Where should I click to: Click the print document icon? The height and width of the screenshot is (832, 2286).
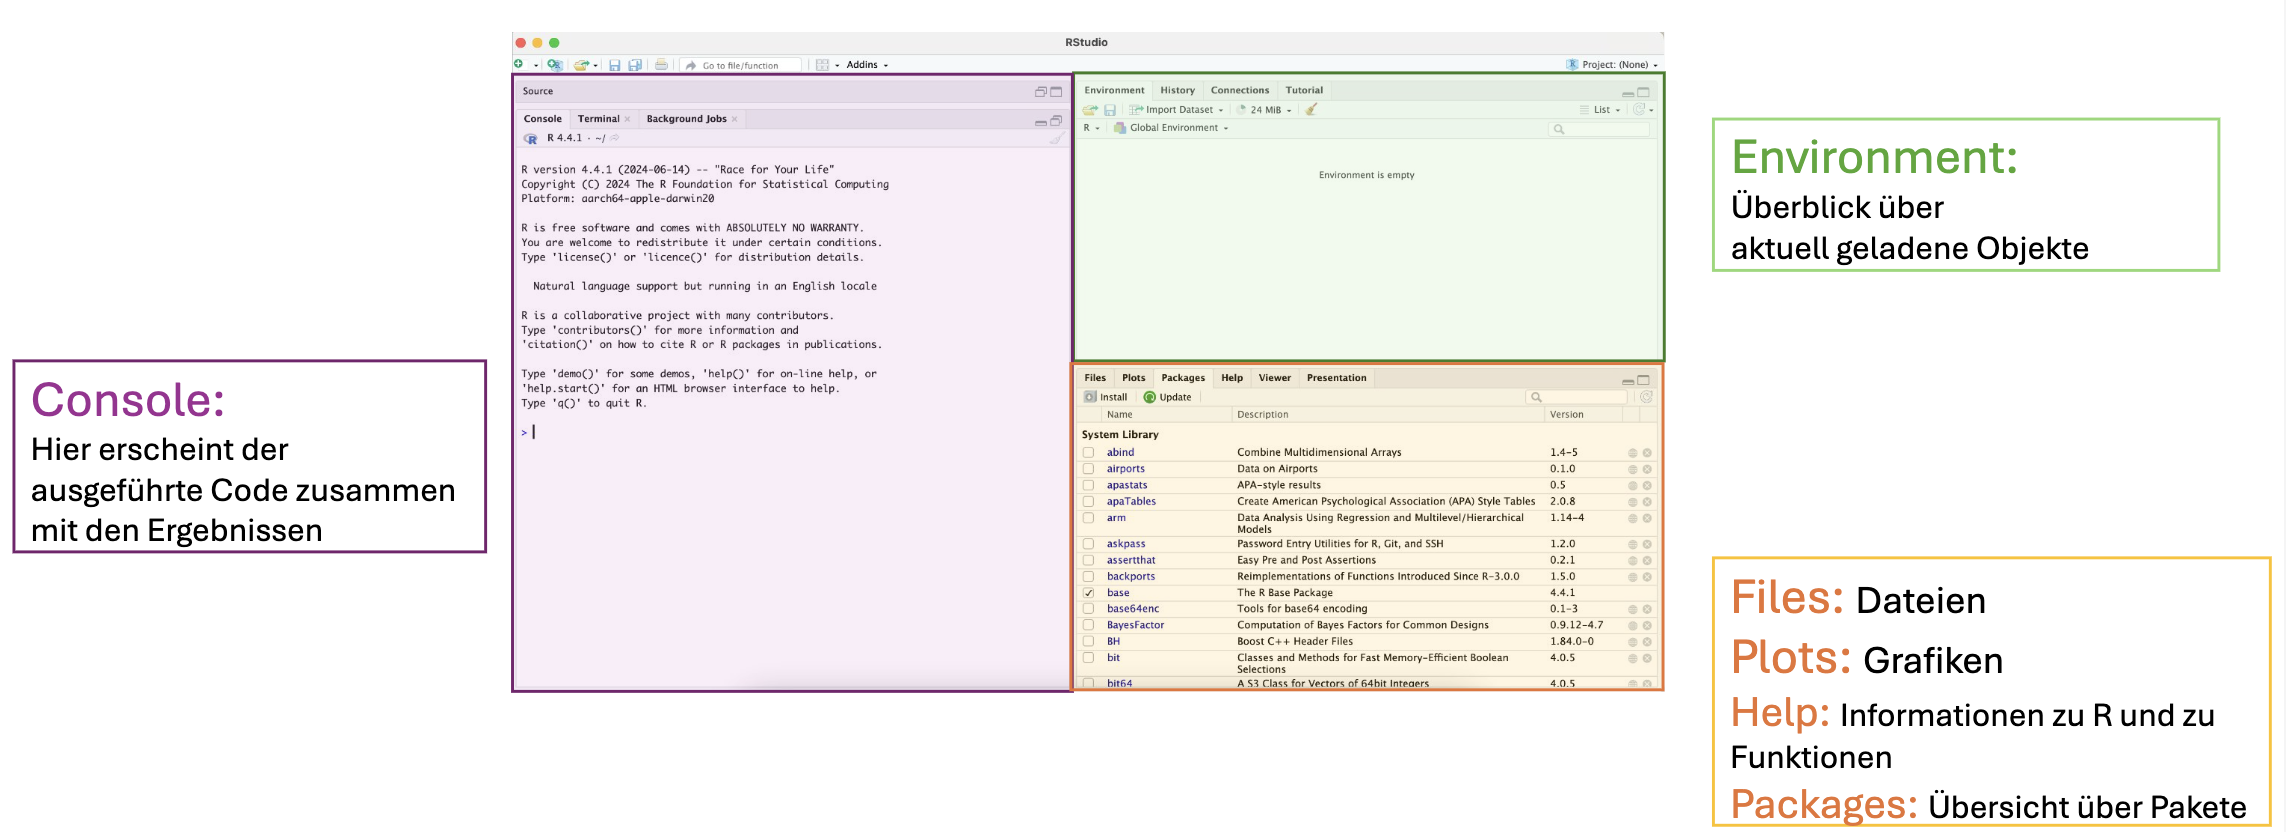(661, 65)
